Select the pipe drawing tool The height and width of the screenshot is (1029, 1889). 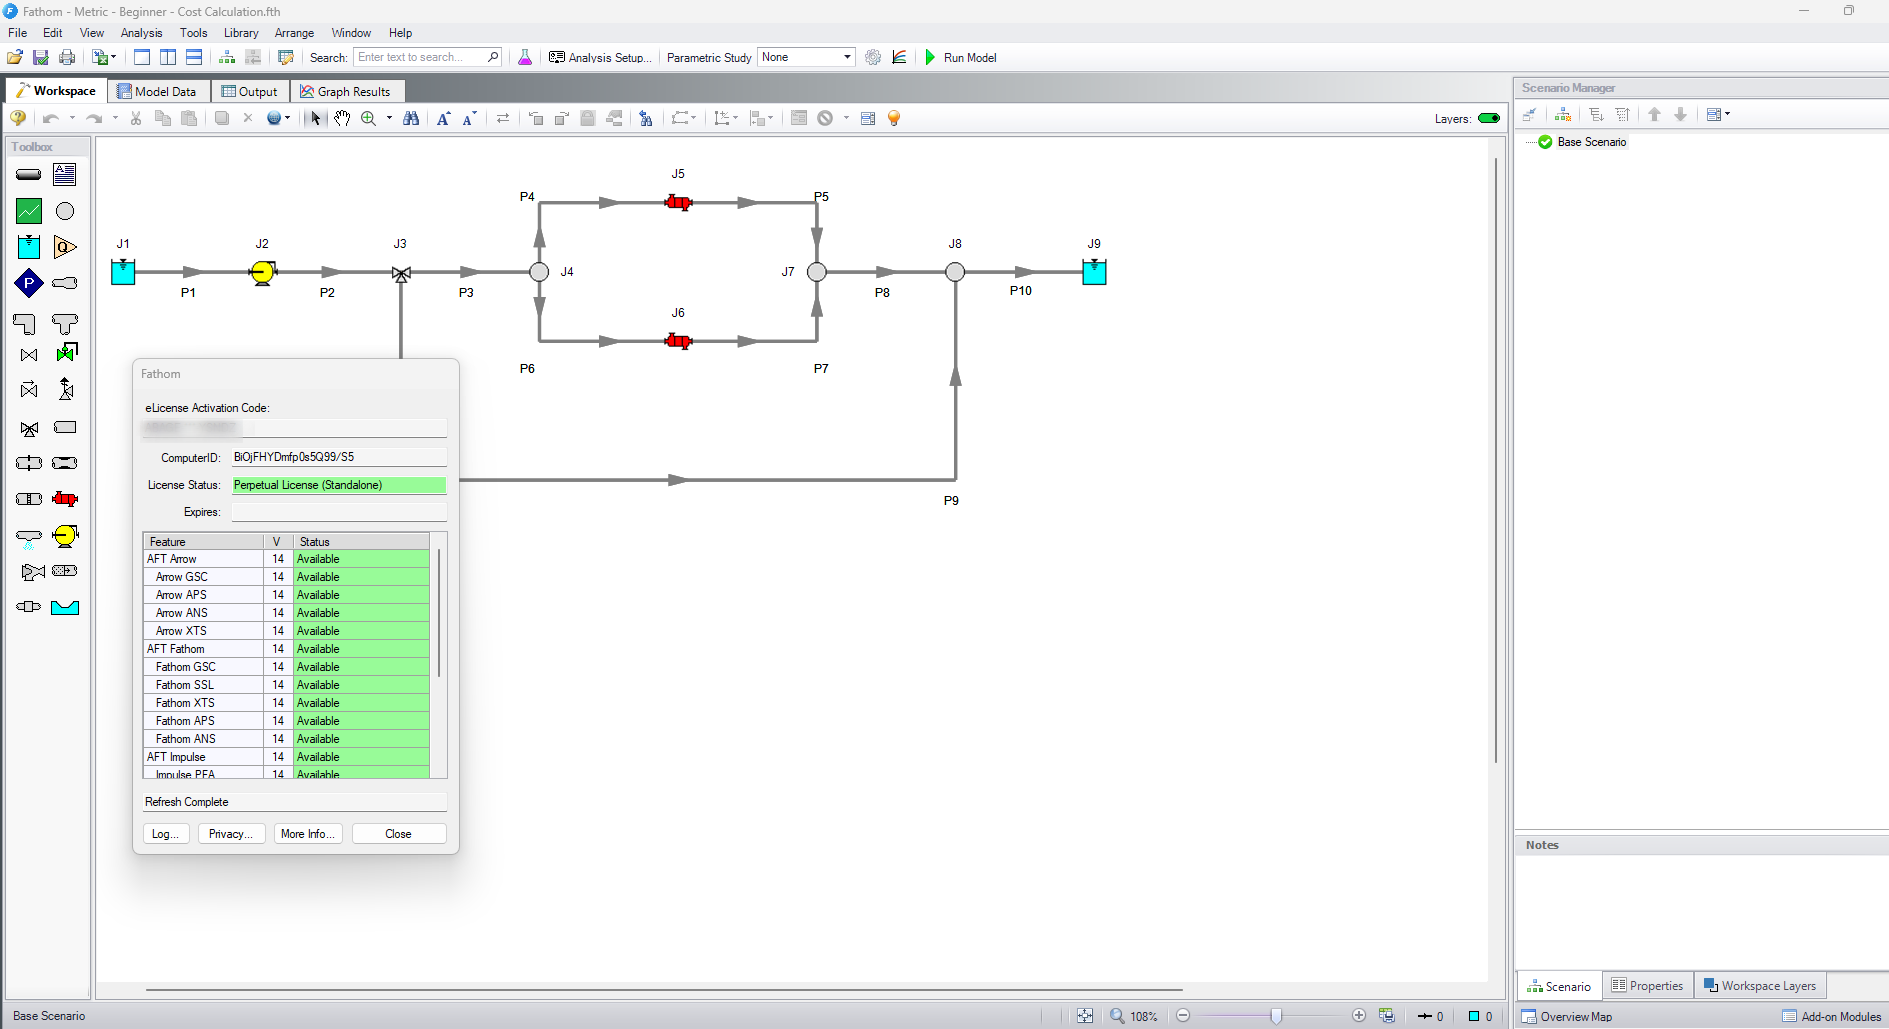[x=29, y=175]
